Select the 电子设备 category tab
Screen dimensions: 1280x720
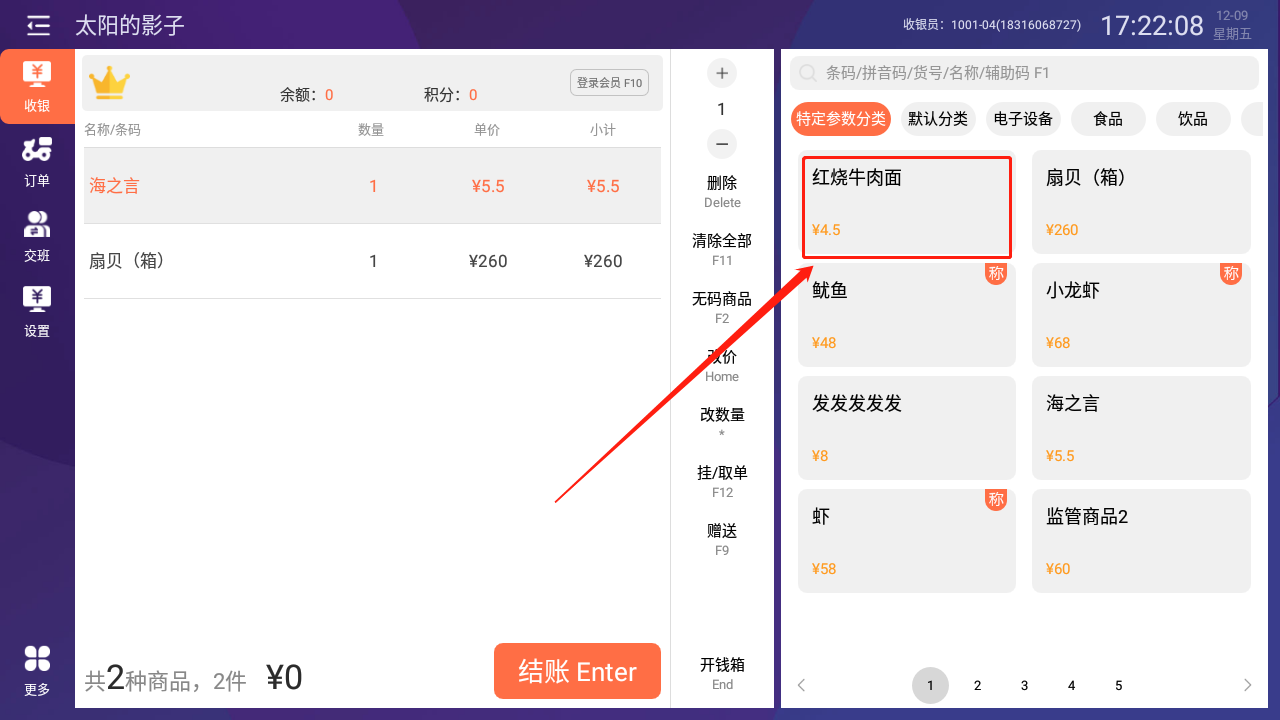1023,119
